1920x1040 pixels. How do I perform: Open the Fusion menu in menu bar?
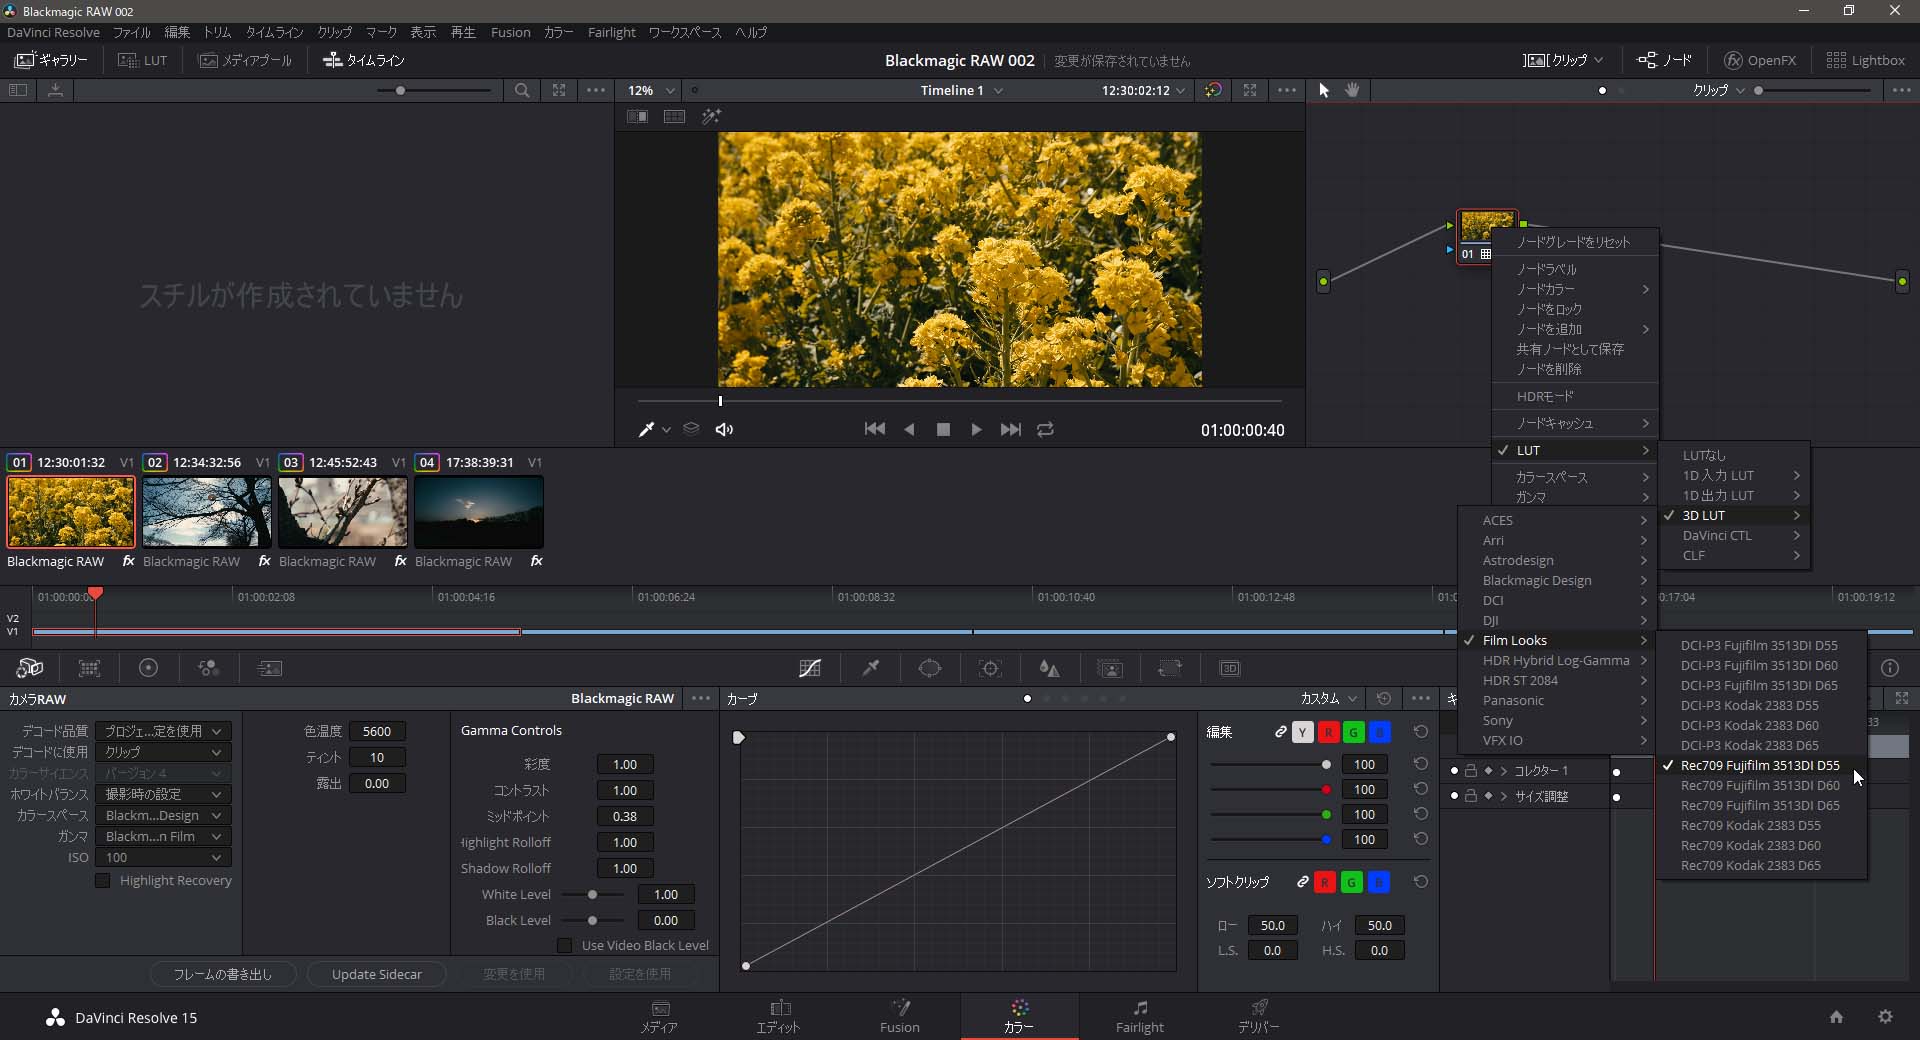click(x=510, y=32)
